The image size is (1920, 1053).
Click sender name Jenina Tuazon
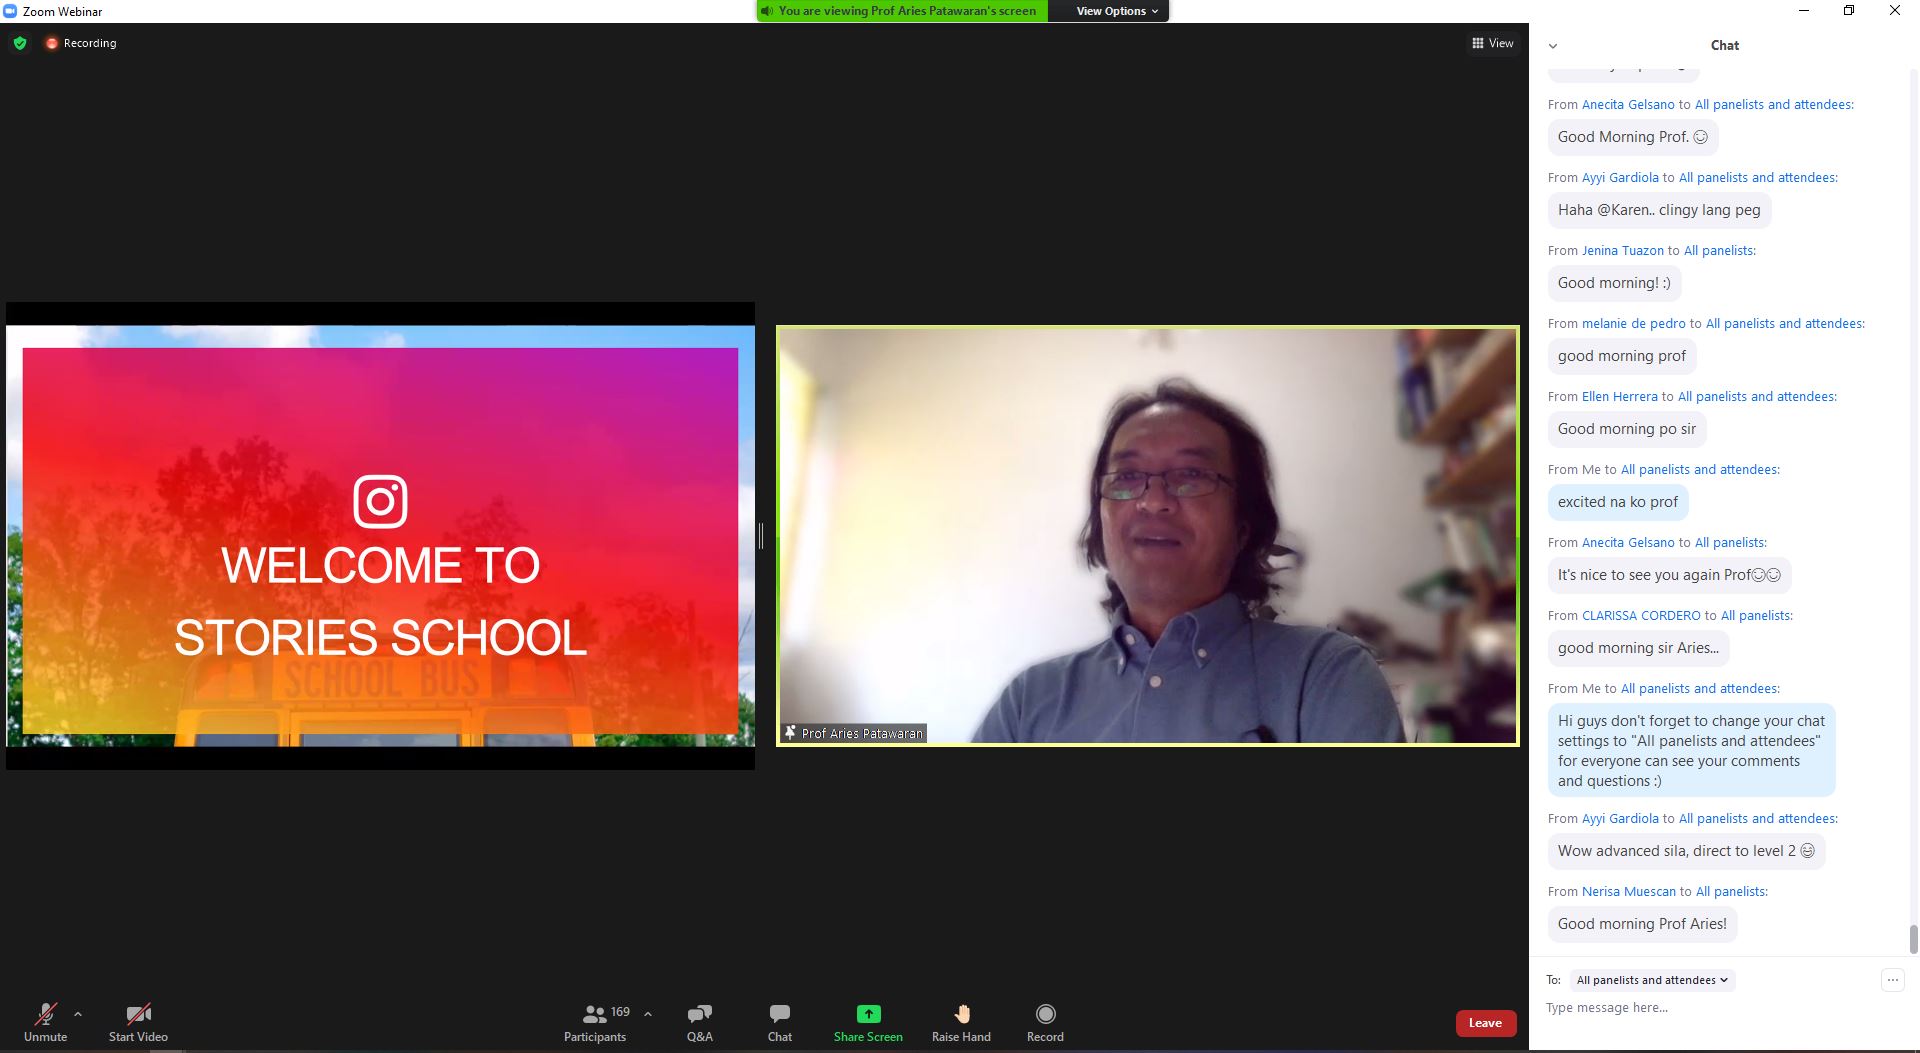click(x=1622, y=251)
